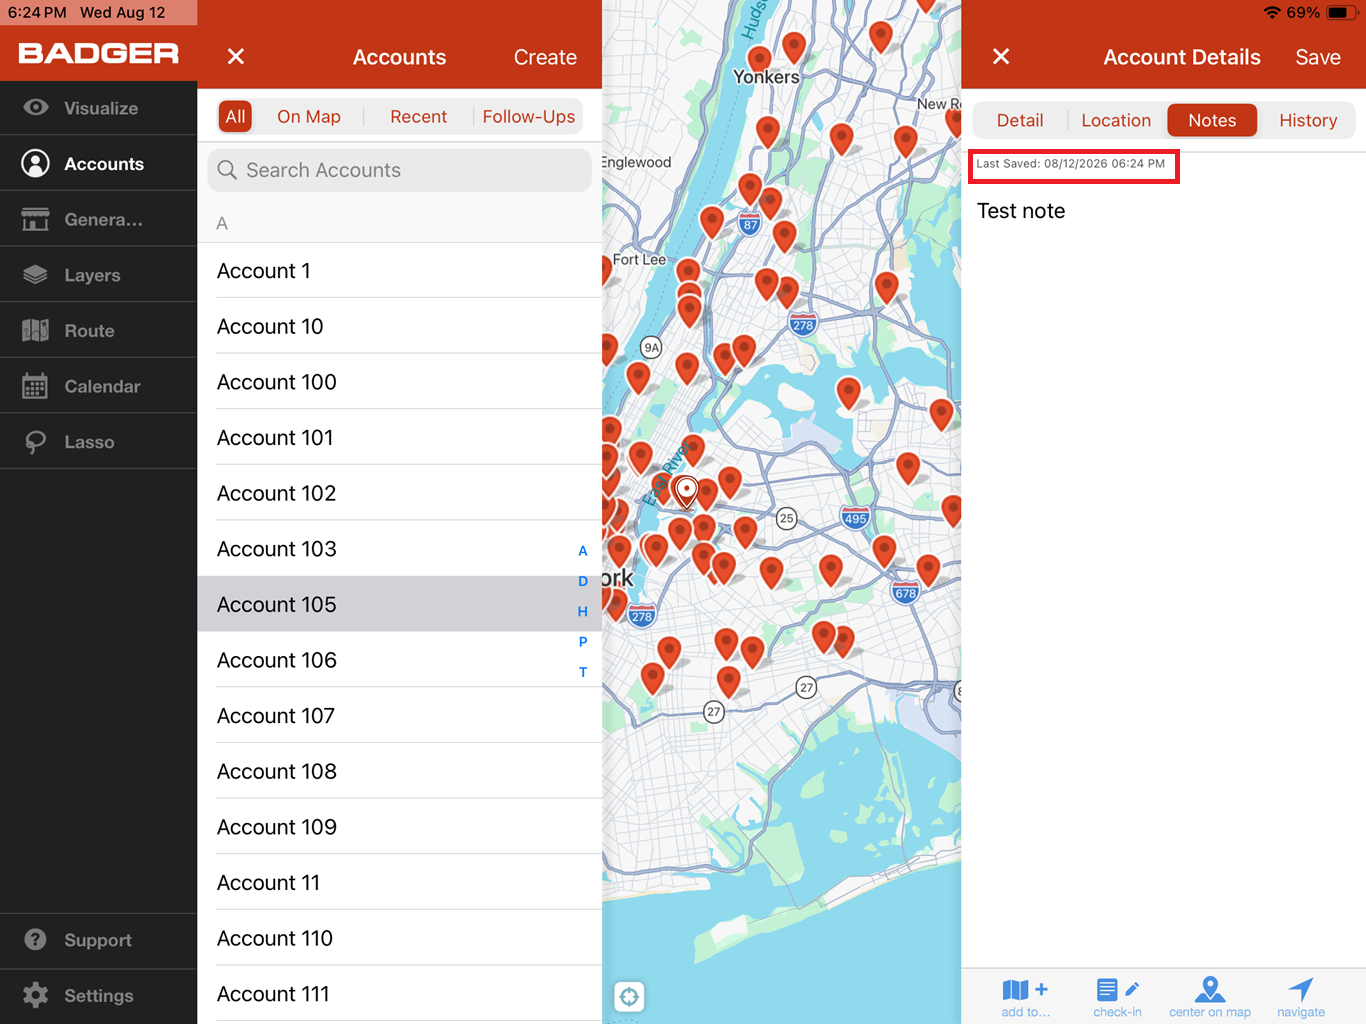Open the Genera... storefront icon in sidebar

click(35, 219)
